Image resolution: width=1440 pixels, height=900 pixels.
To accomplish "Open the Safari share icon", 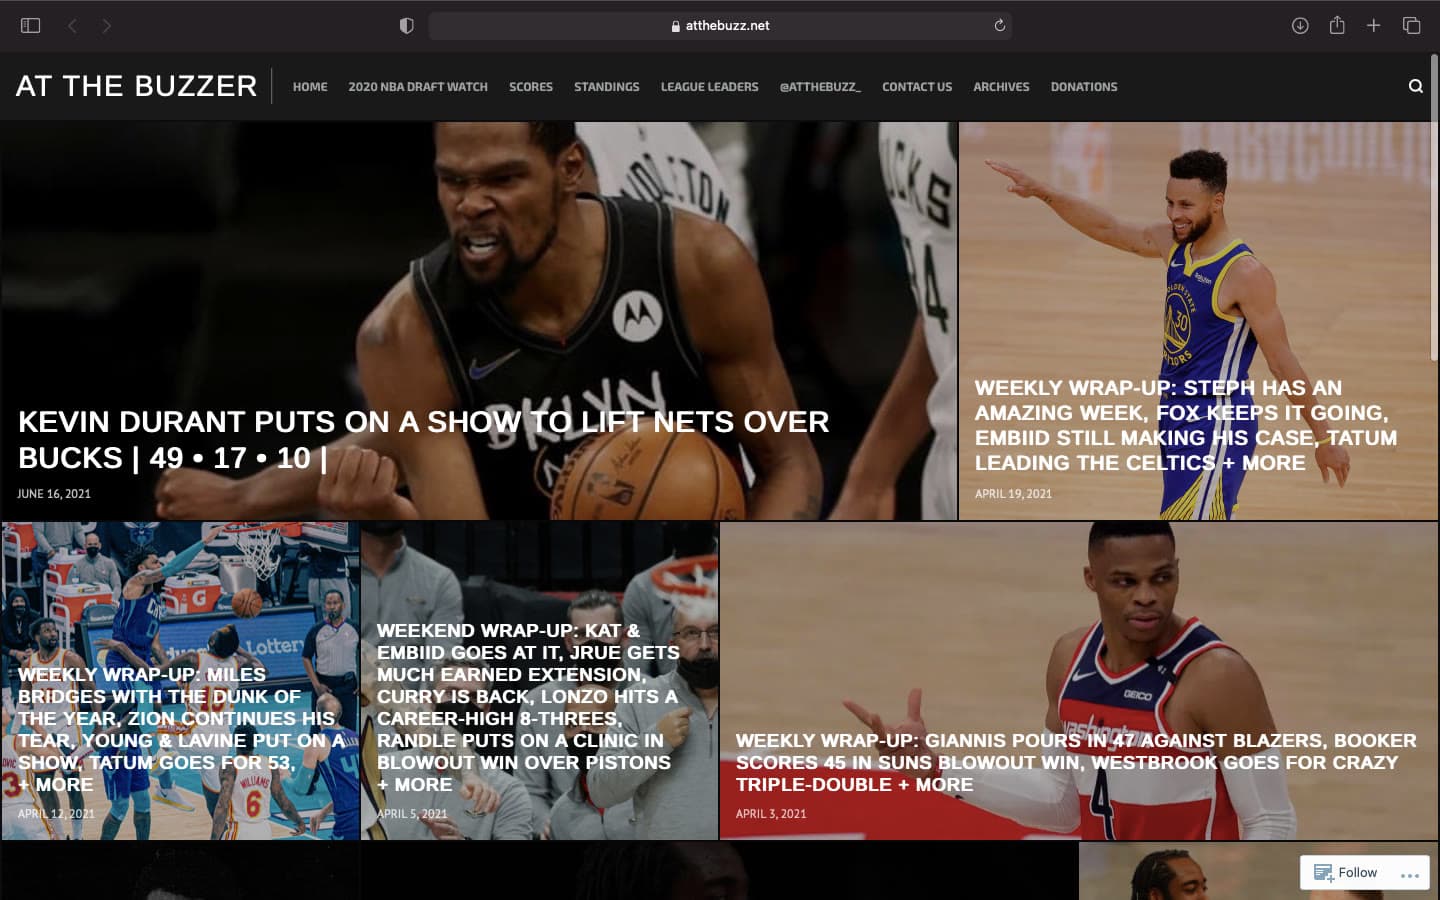I will point(1337,25).
